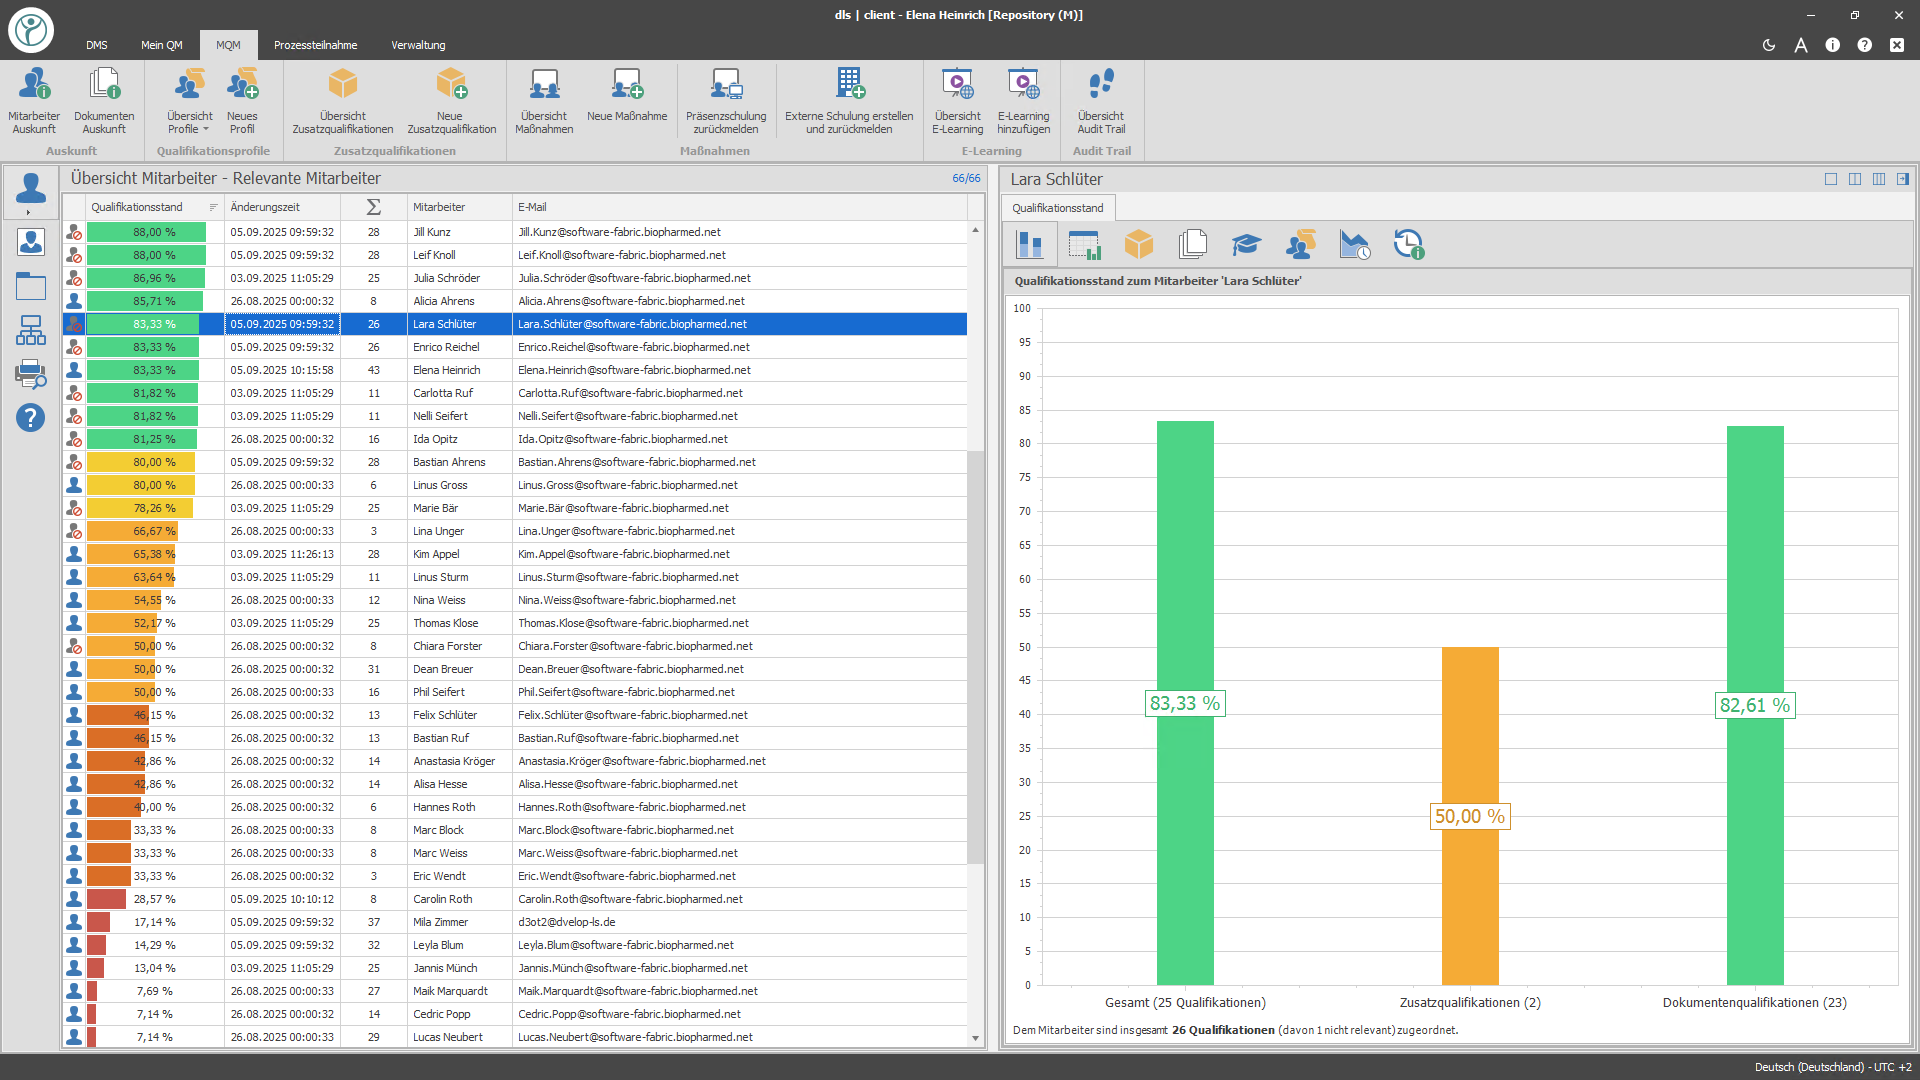Open Qualifikationsstand column sort indicator
This screenshot has width=1920, height=1080.
(213, 207)
